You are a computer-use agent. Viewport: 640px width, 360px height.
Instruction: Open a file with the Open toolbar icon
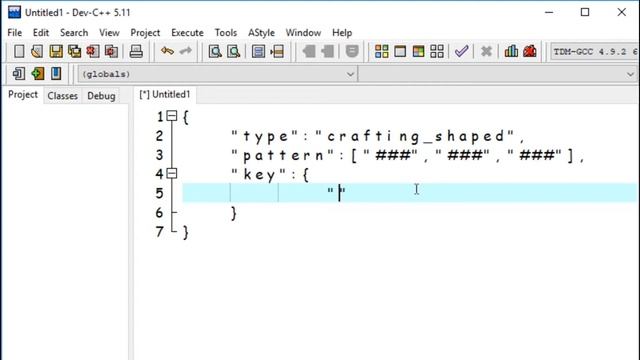pyautogui.click(x=37, y=51)
